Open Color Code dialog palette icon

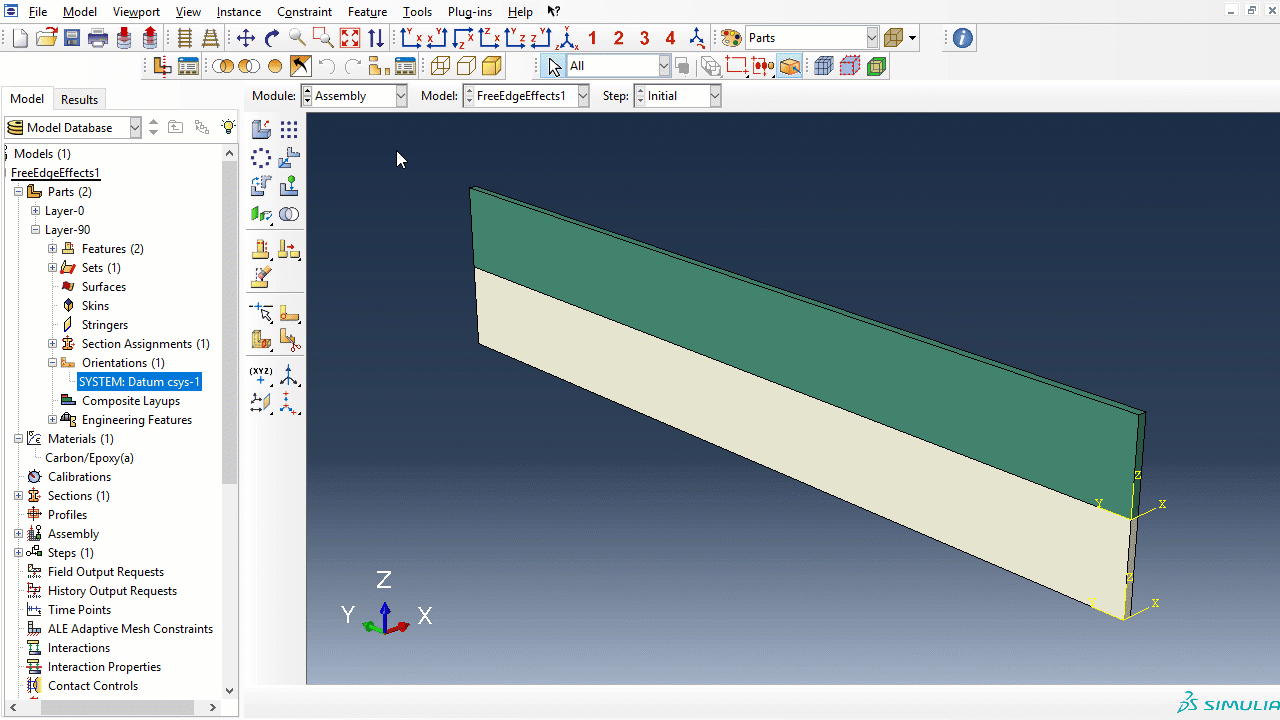pyautogui.click(x=731, y=38)
